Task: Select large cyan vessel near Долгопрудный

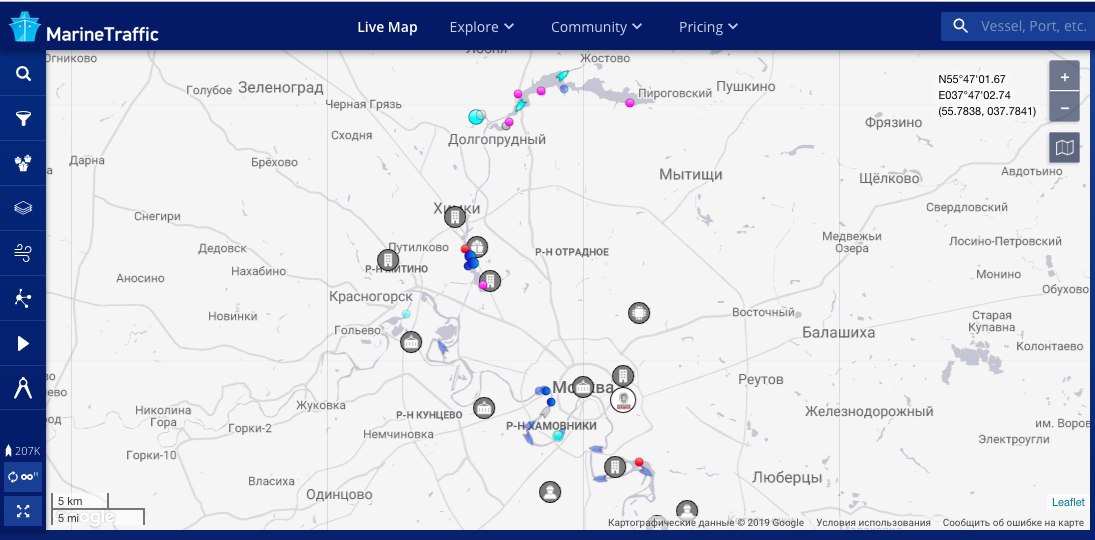Action: tap(476, 117)
